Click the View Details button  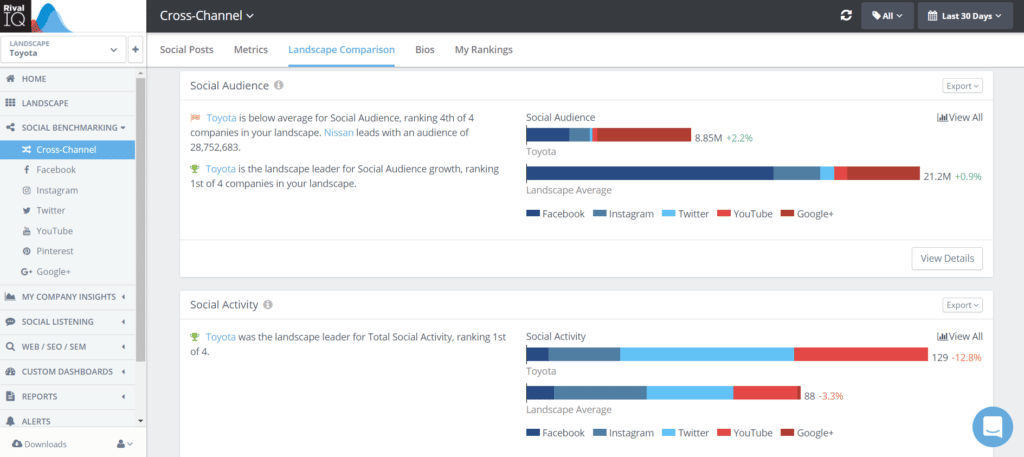[946, 258]
